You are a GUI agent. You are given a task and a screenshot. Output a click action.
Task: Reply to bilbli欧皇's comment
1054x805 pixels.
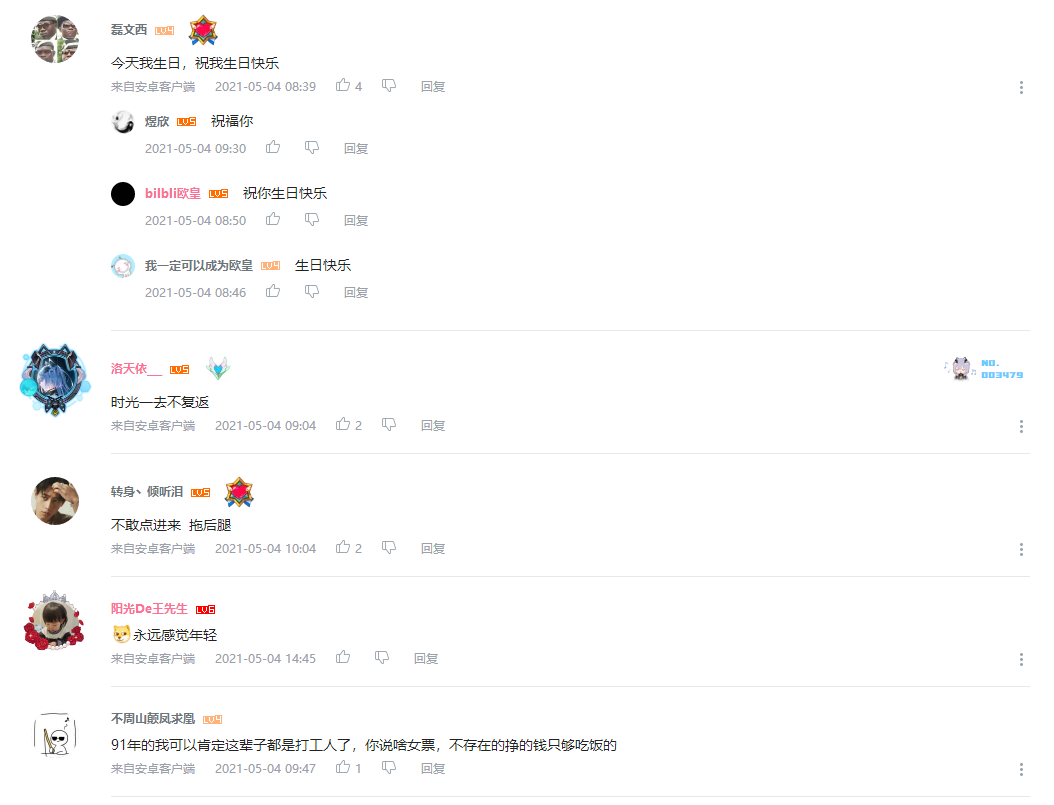356,220
